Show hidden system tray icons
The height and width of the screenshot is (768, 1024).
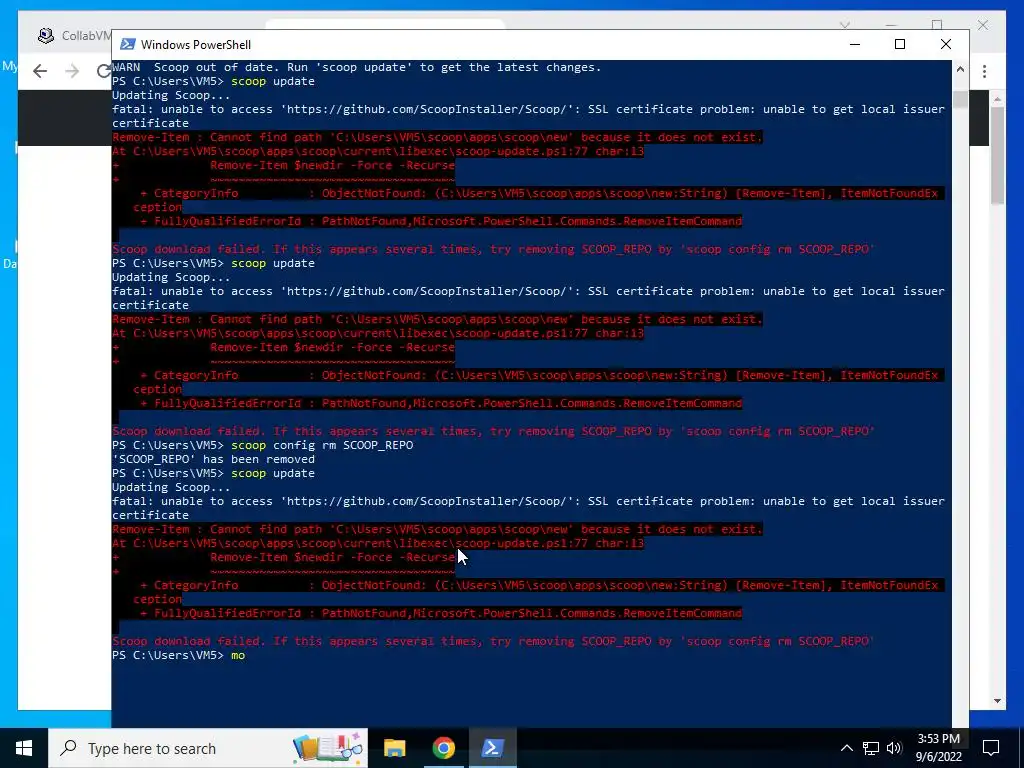coord(846,748)
